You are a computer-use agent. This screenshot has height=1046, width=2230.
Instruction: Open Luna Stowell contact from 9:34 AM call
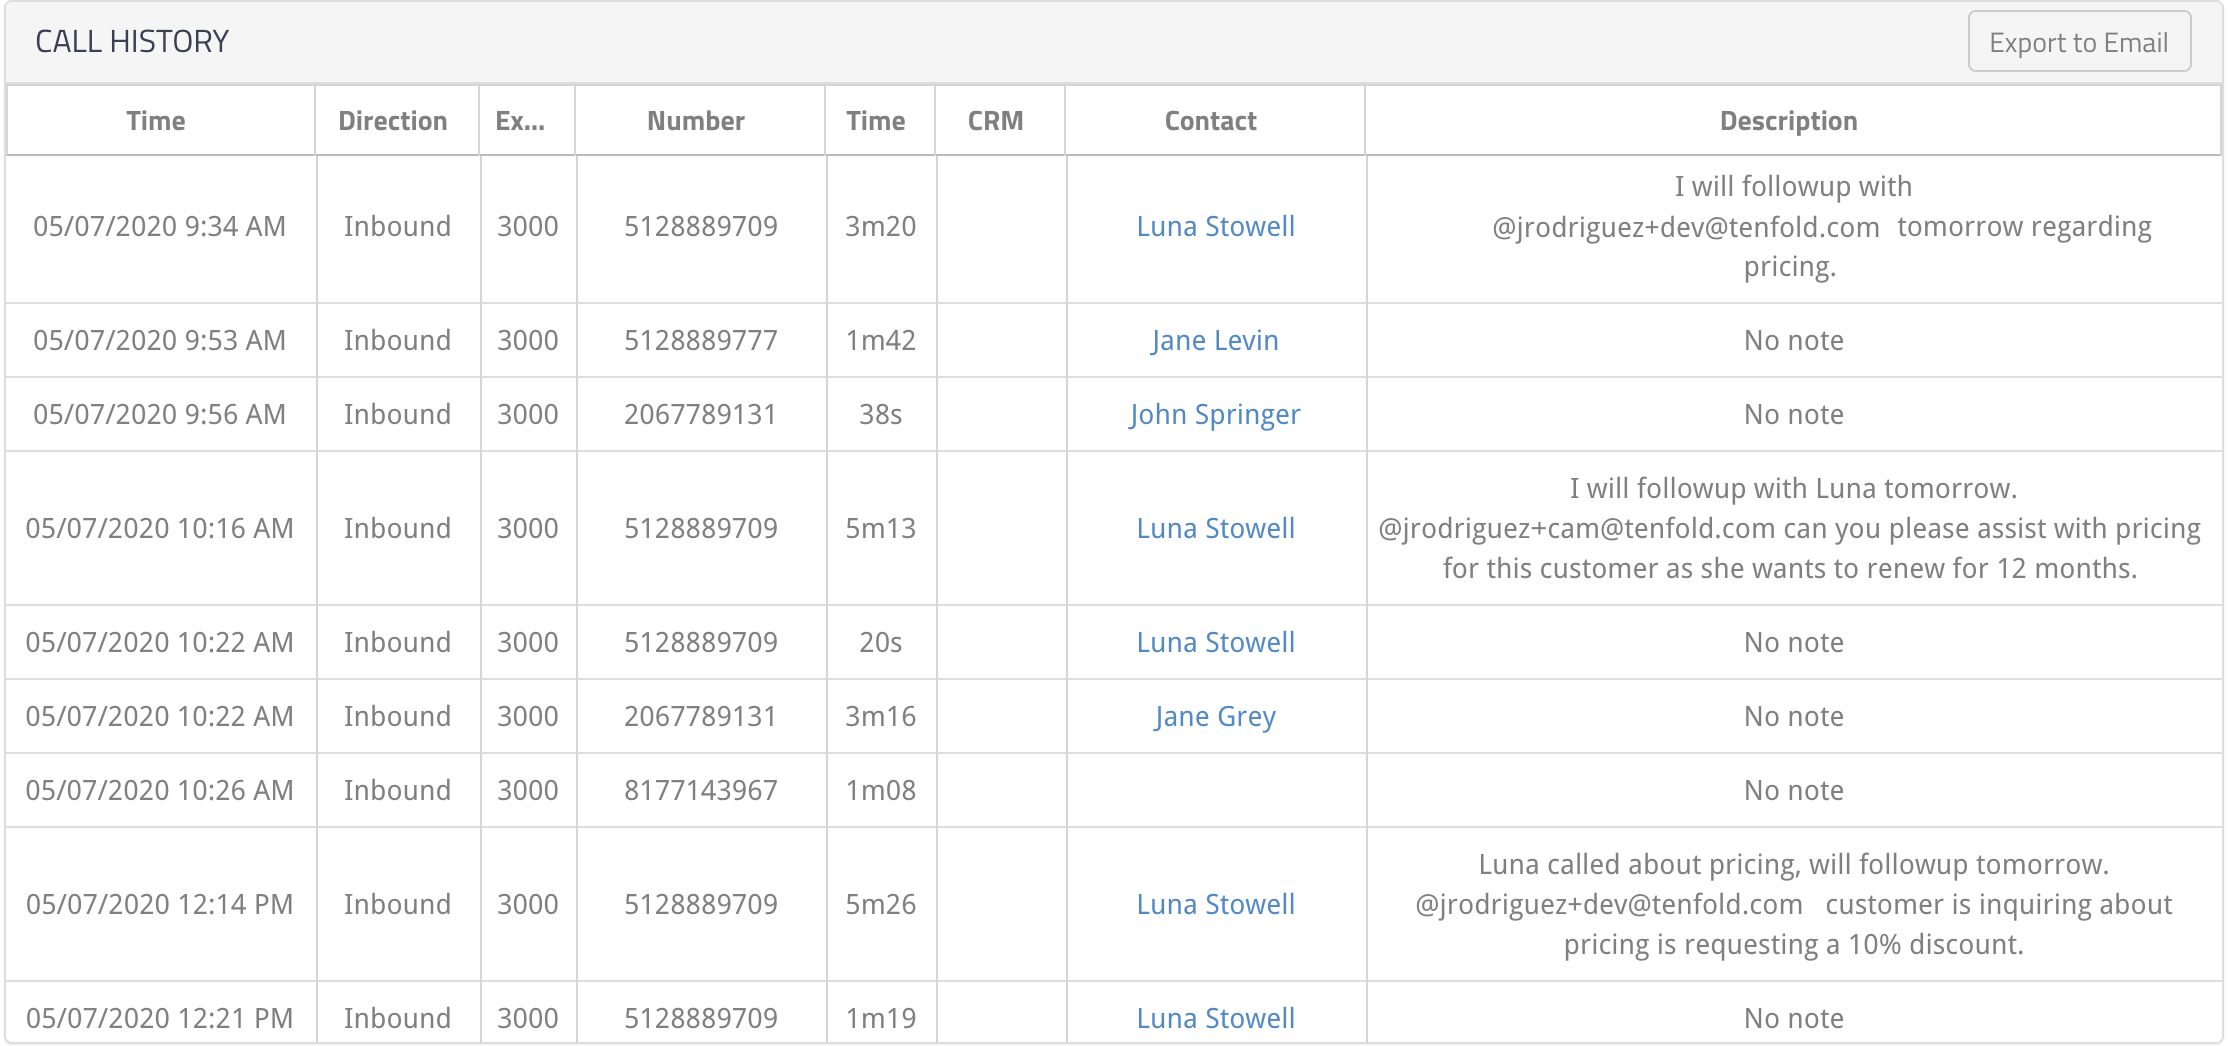click(1215, 227)
